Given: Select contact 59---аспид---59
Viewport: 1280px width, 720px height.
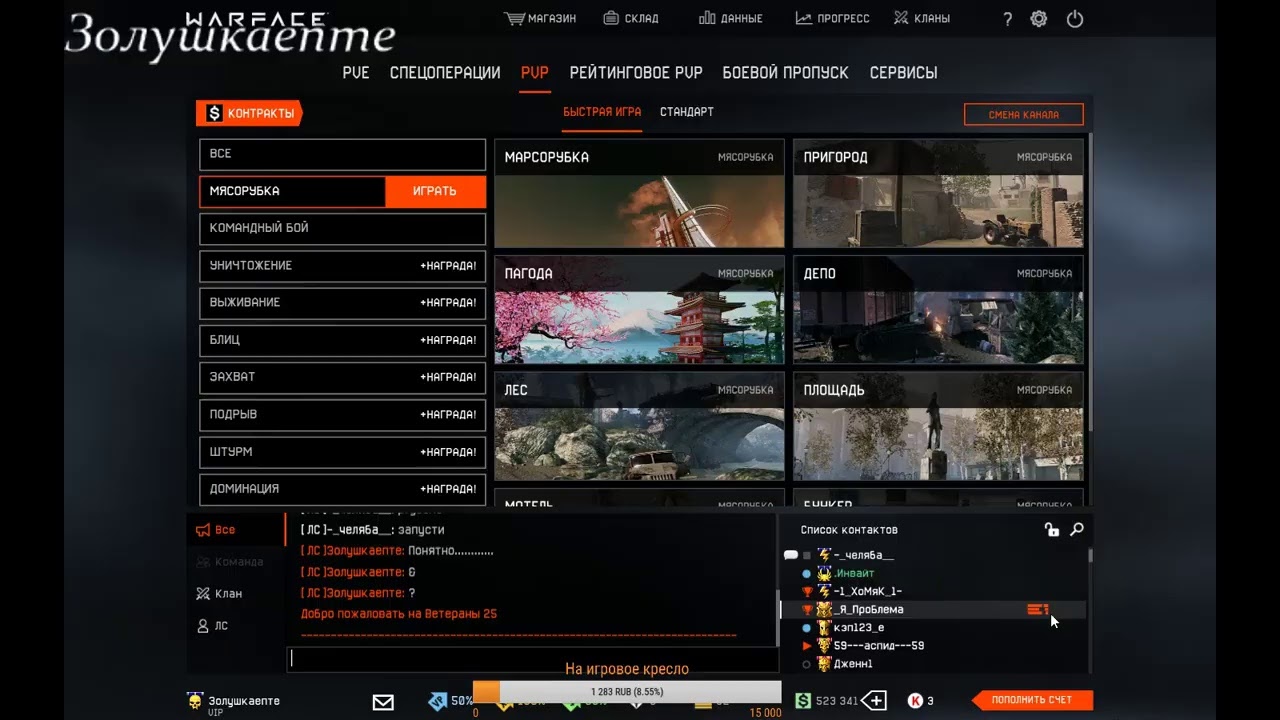Looking at the screenshot, I should coord(878,646).
